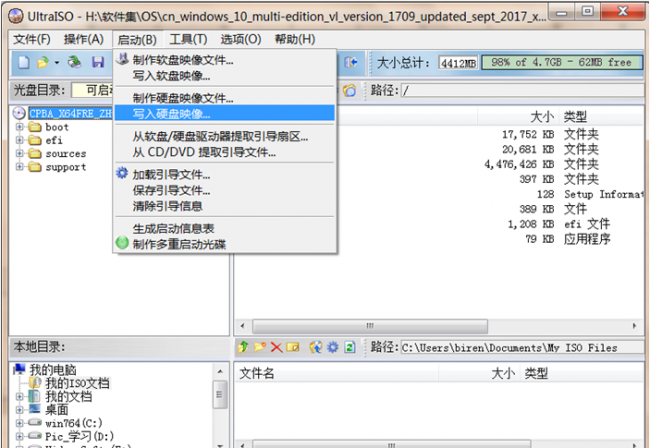Image resolution: width=650 pixels, height=448 pixels.
Task: Click the Save floppy disk toolbar icon
Action: coord(98,62)
